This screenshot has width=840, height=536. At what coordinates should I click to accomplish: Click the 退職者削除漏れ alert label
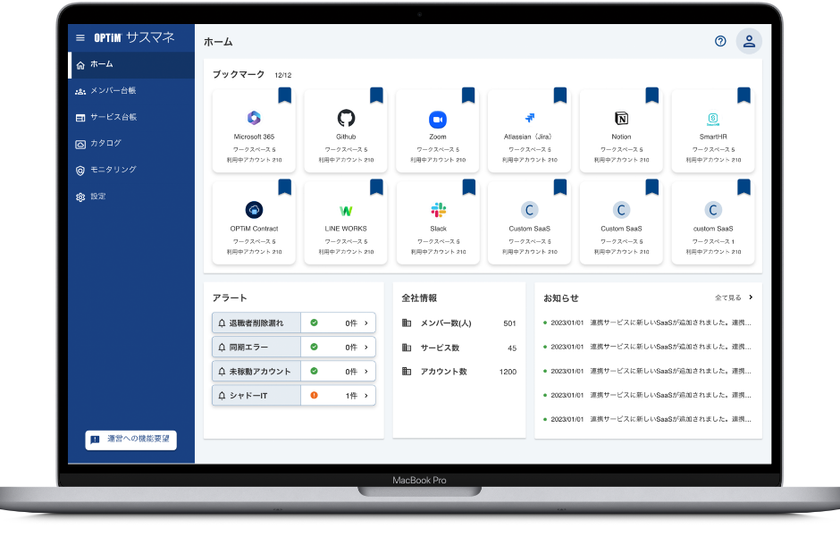coord(257,323)
